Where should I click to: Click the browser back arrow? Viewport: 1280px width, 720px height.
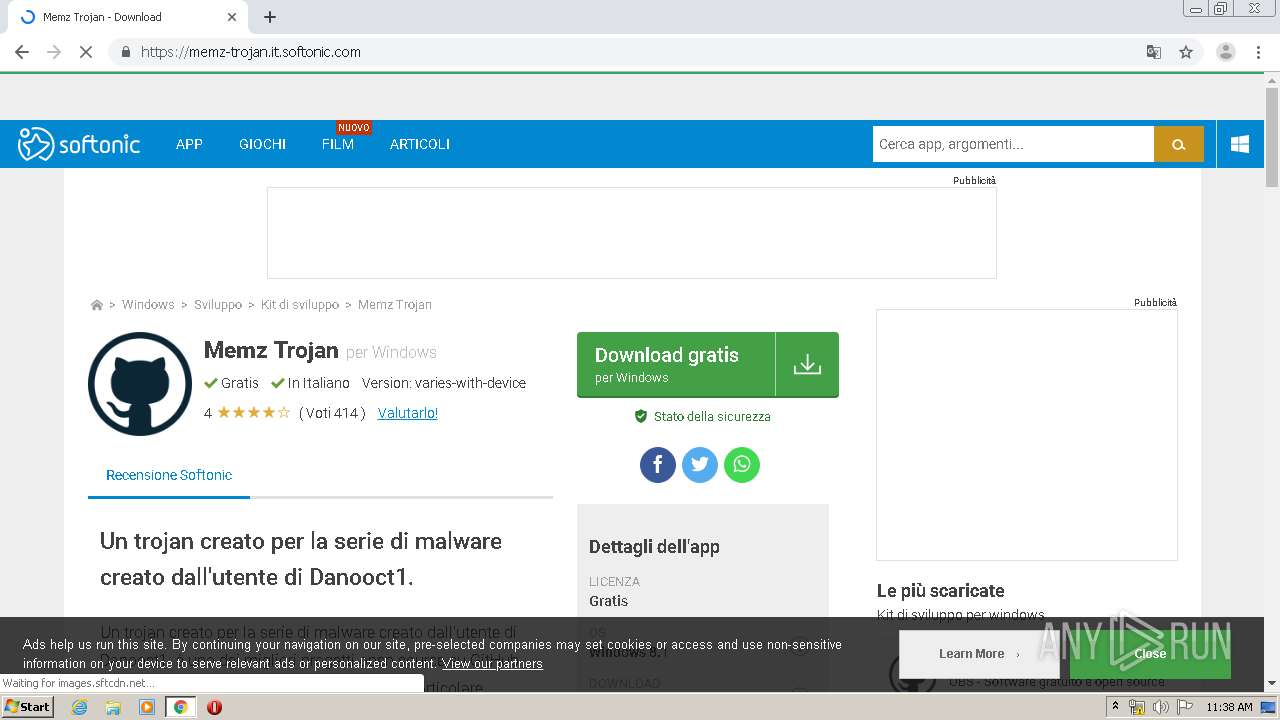pos(22,52)
